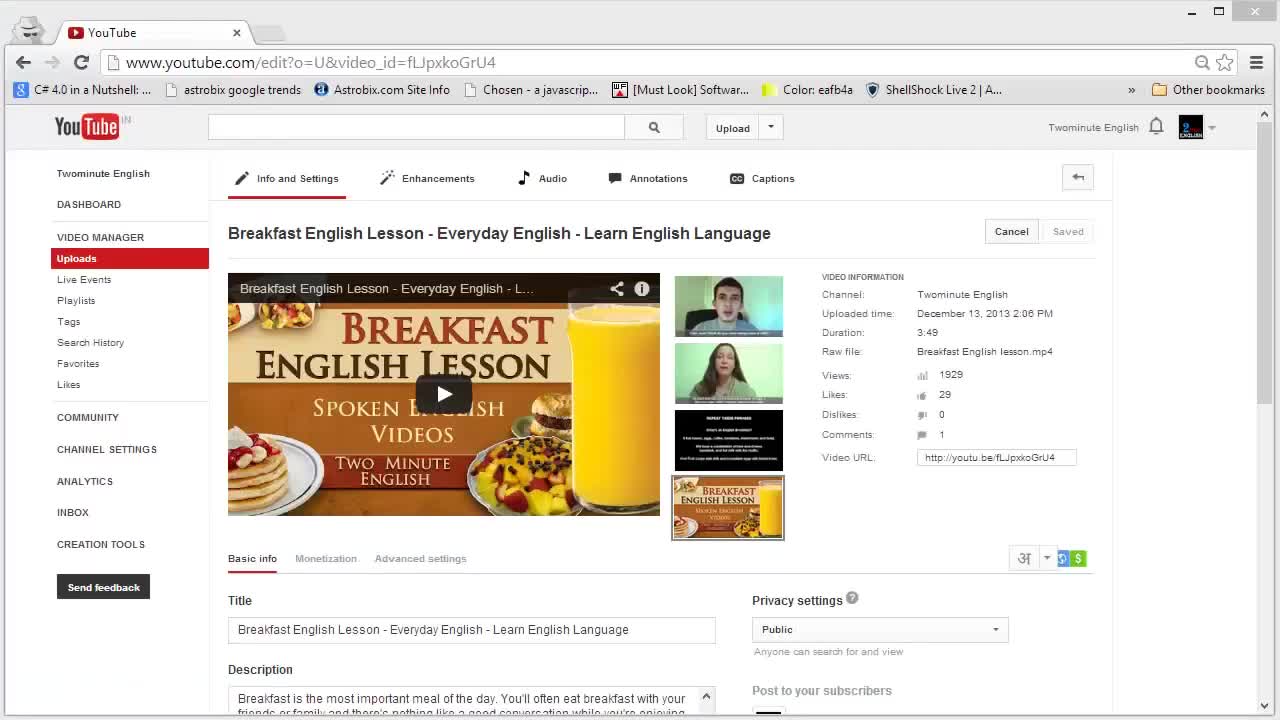Open the Upload dropdown arrow
1280x720 pixels.
coord(771,127)
